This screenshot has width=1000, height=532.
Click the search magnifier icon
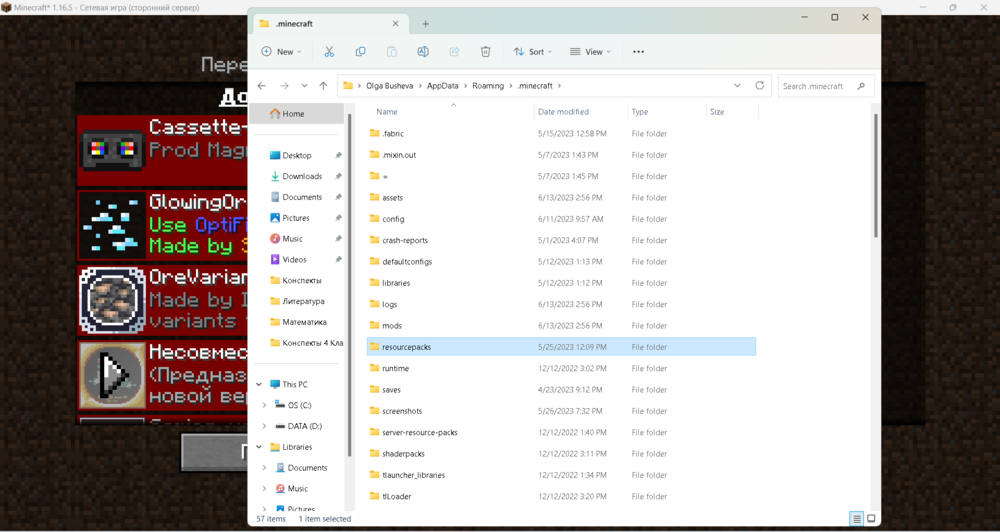point(861,86)
